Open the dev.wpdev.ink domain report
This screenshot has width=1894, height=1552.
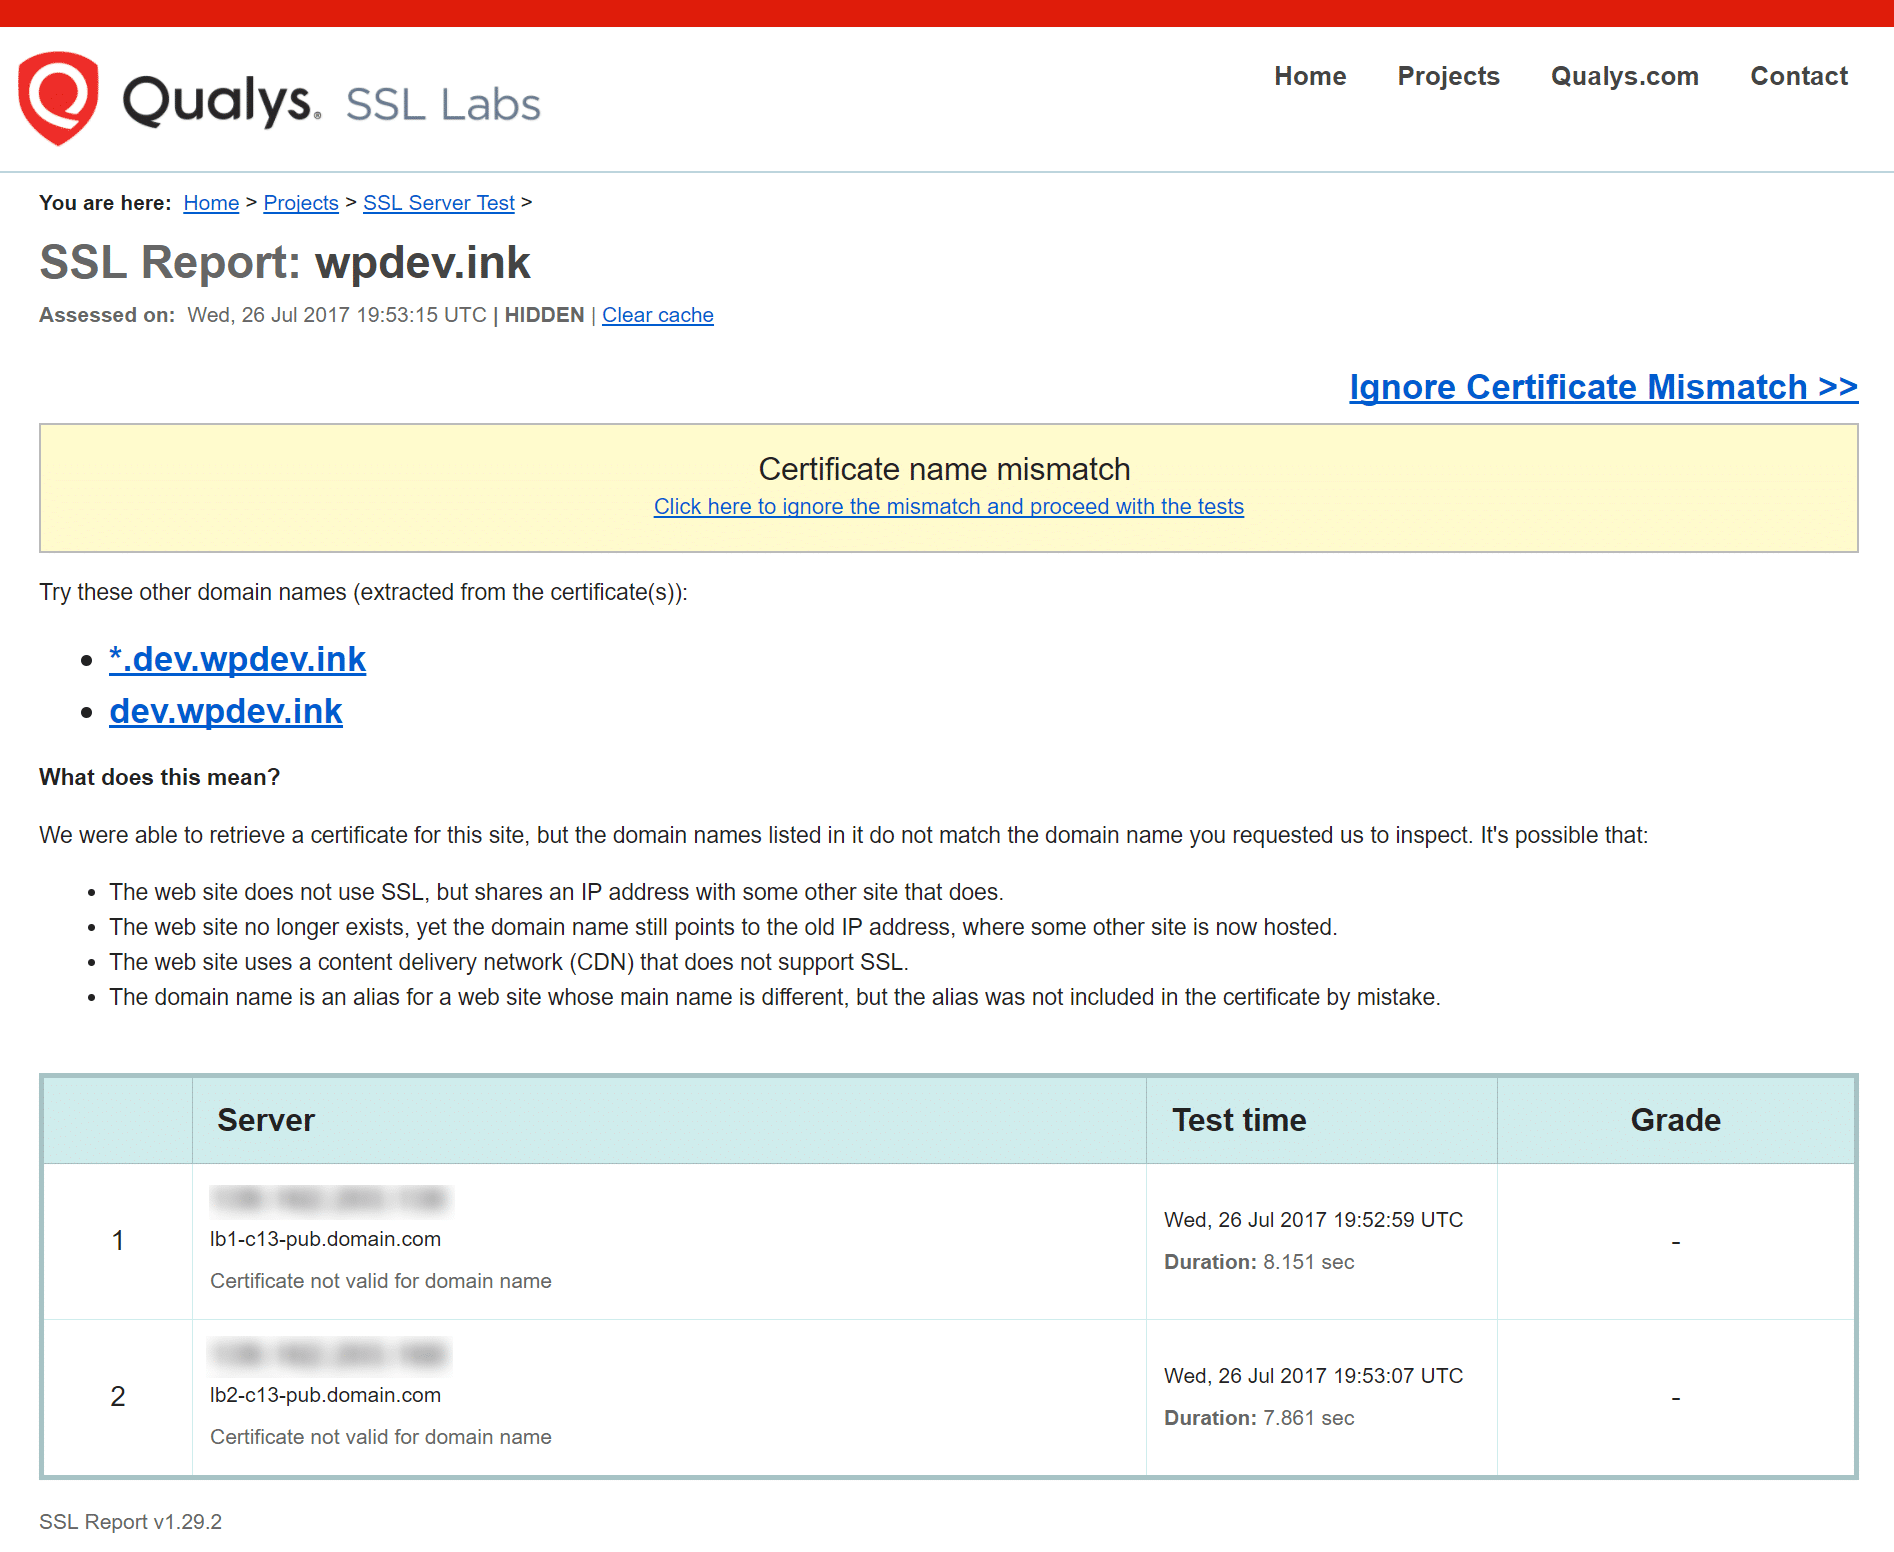[x=225, y=711]
